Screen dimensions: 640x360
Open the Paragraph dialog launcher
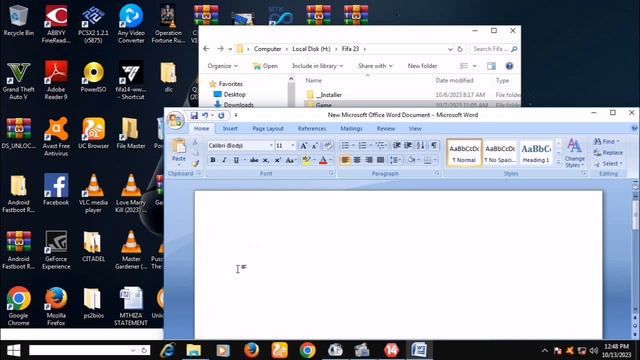437,173
